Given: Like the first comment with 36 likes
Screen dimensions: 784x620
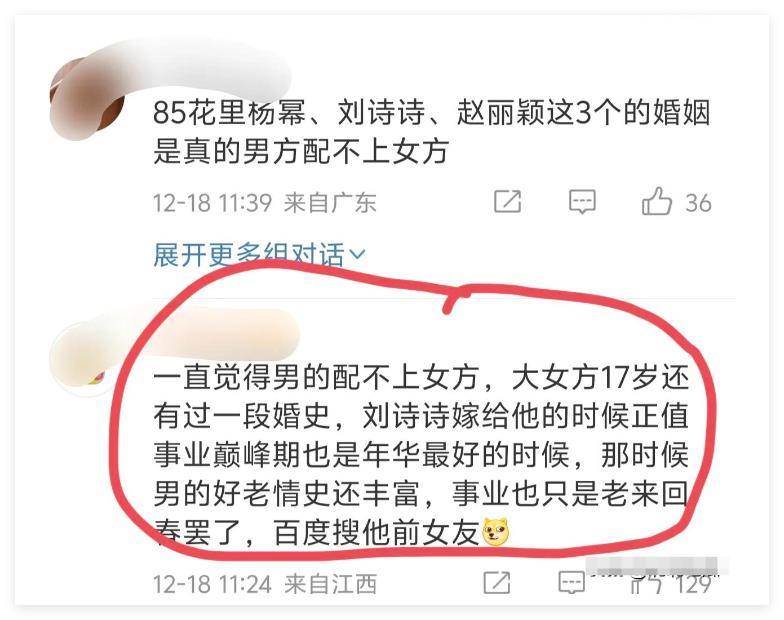Looking at the screenshot, I should 656,201.
